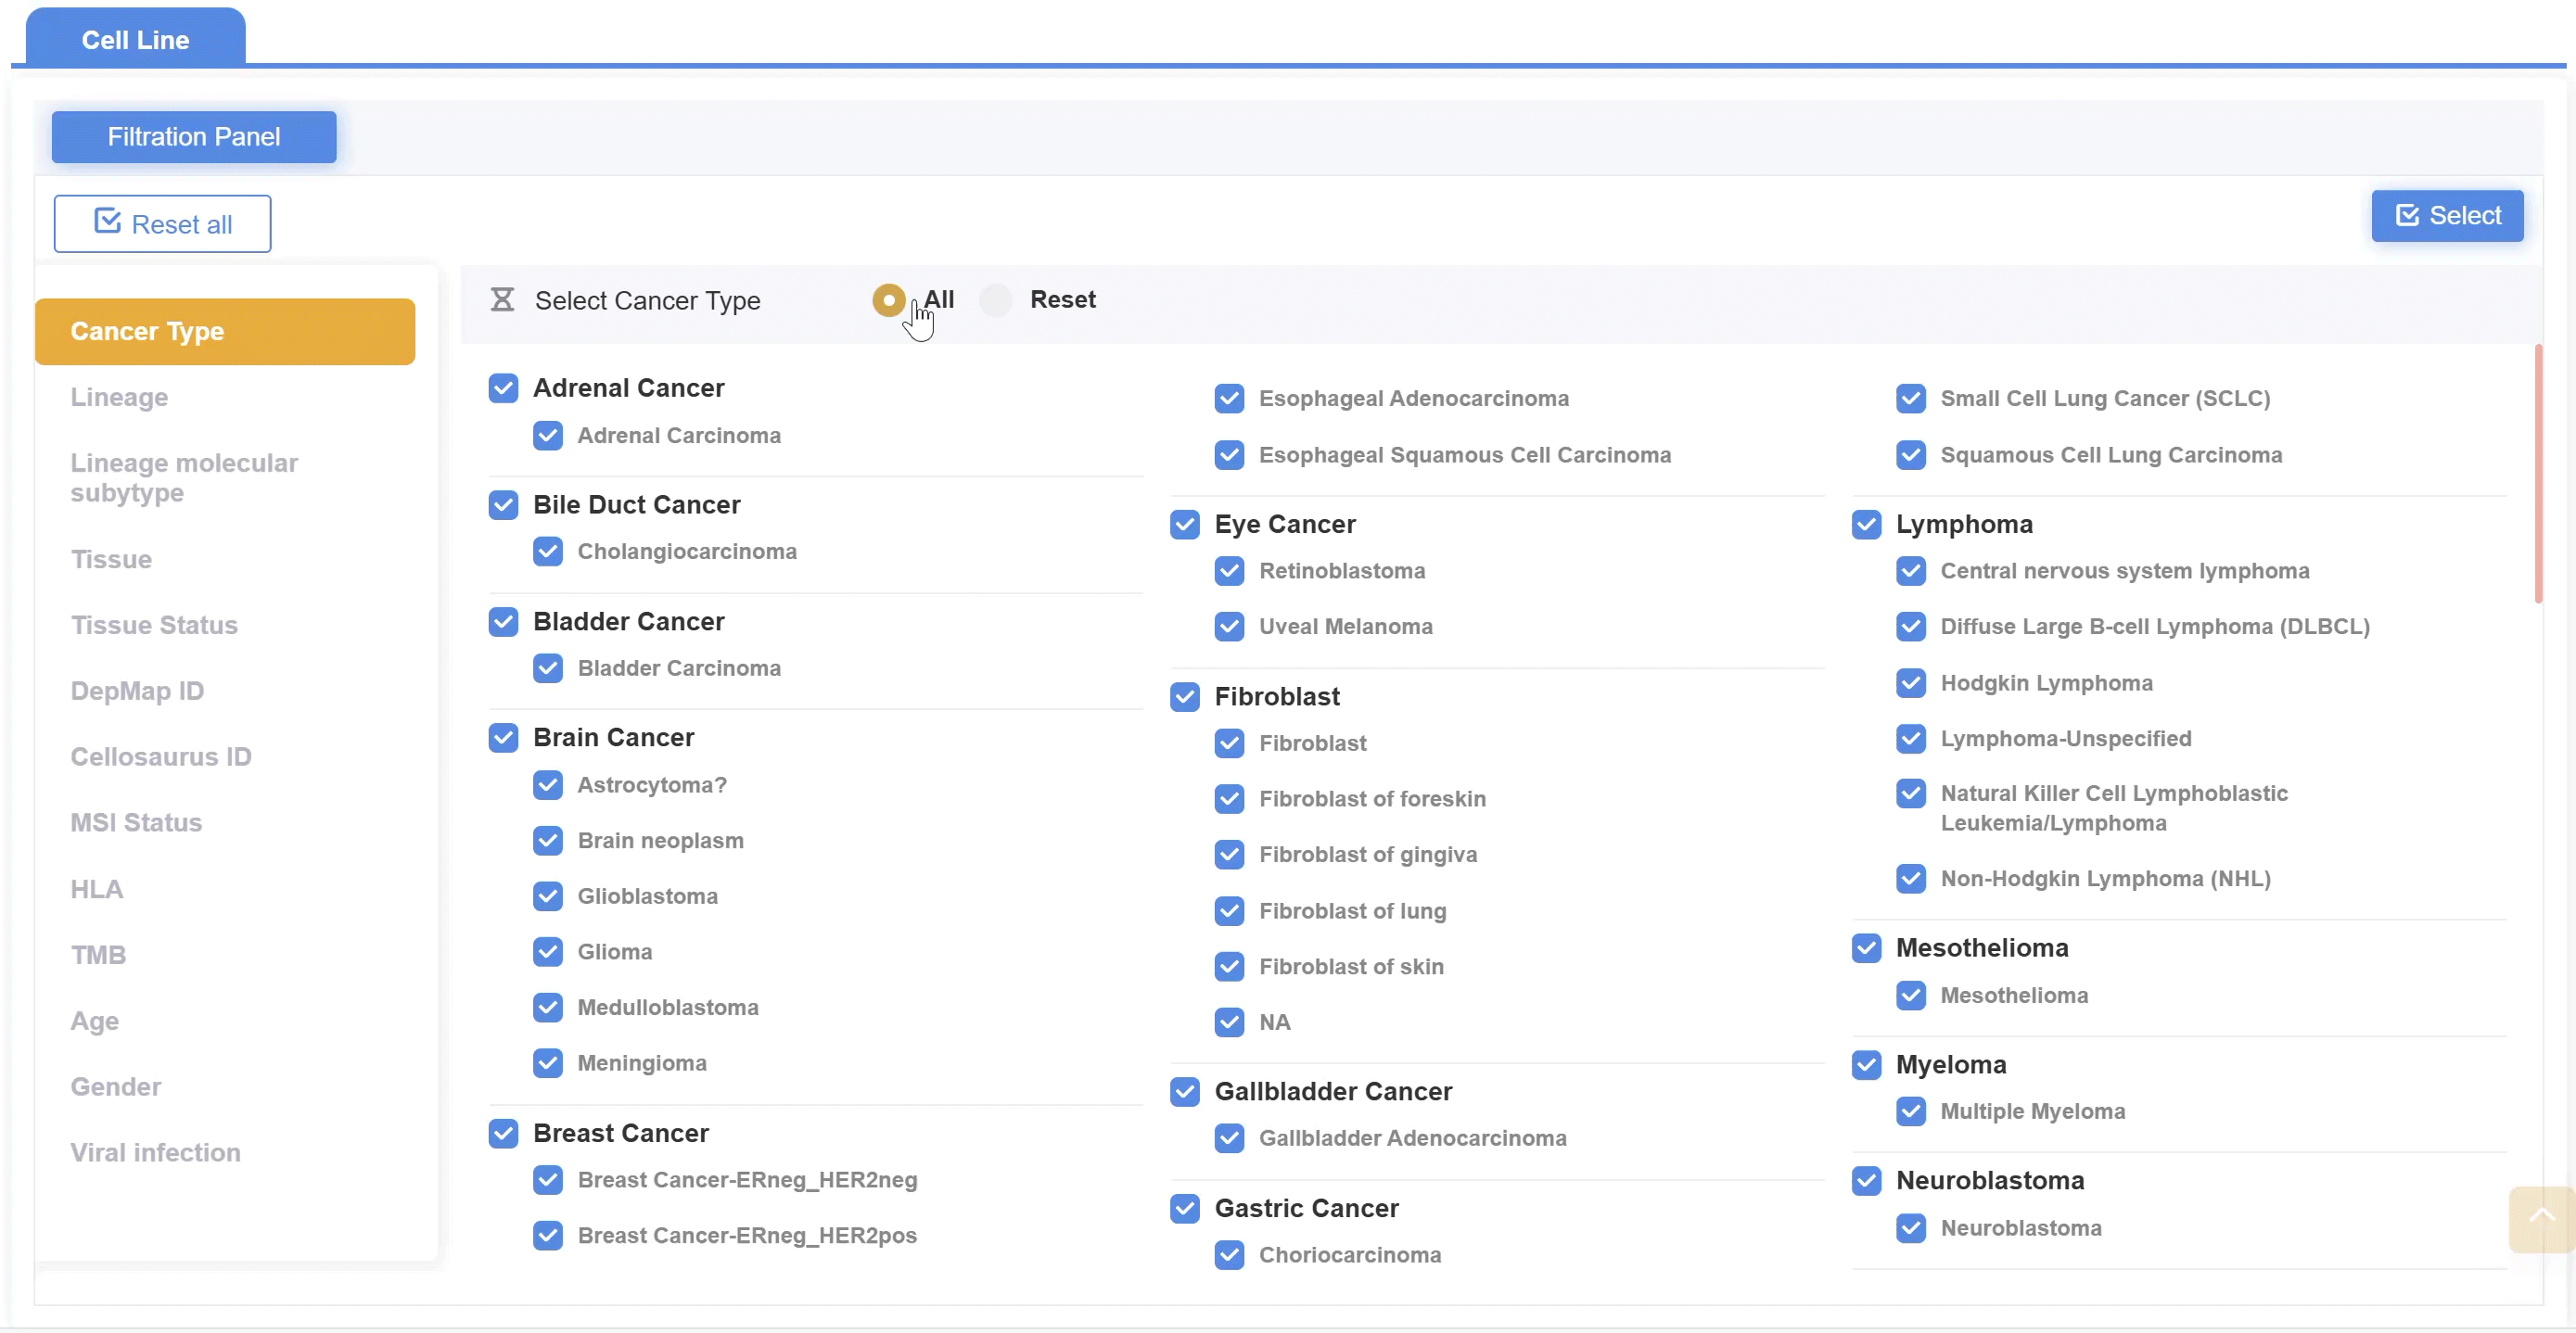Screen dimensions: 2576x1333
Task: Toggle the Lymphoma group checkbox
Action: pos(1866,524)
